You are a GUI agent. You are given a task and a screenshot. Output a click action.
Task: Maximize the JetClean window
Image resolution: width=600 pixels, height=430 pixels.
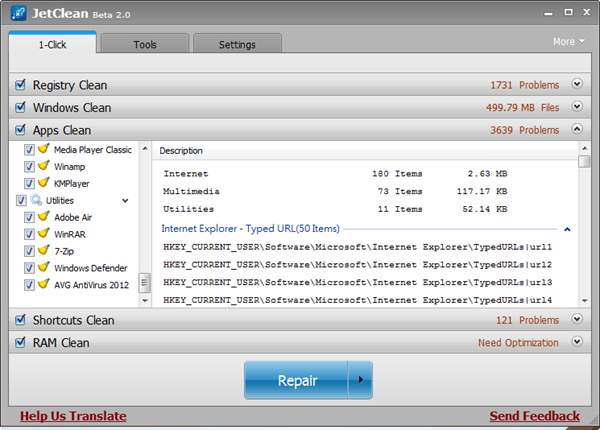click(x=569, y=12)
